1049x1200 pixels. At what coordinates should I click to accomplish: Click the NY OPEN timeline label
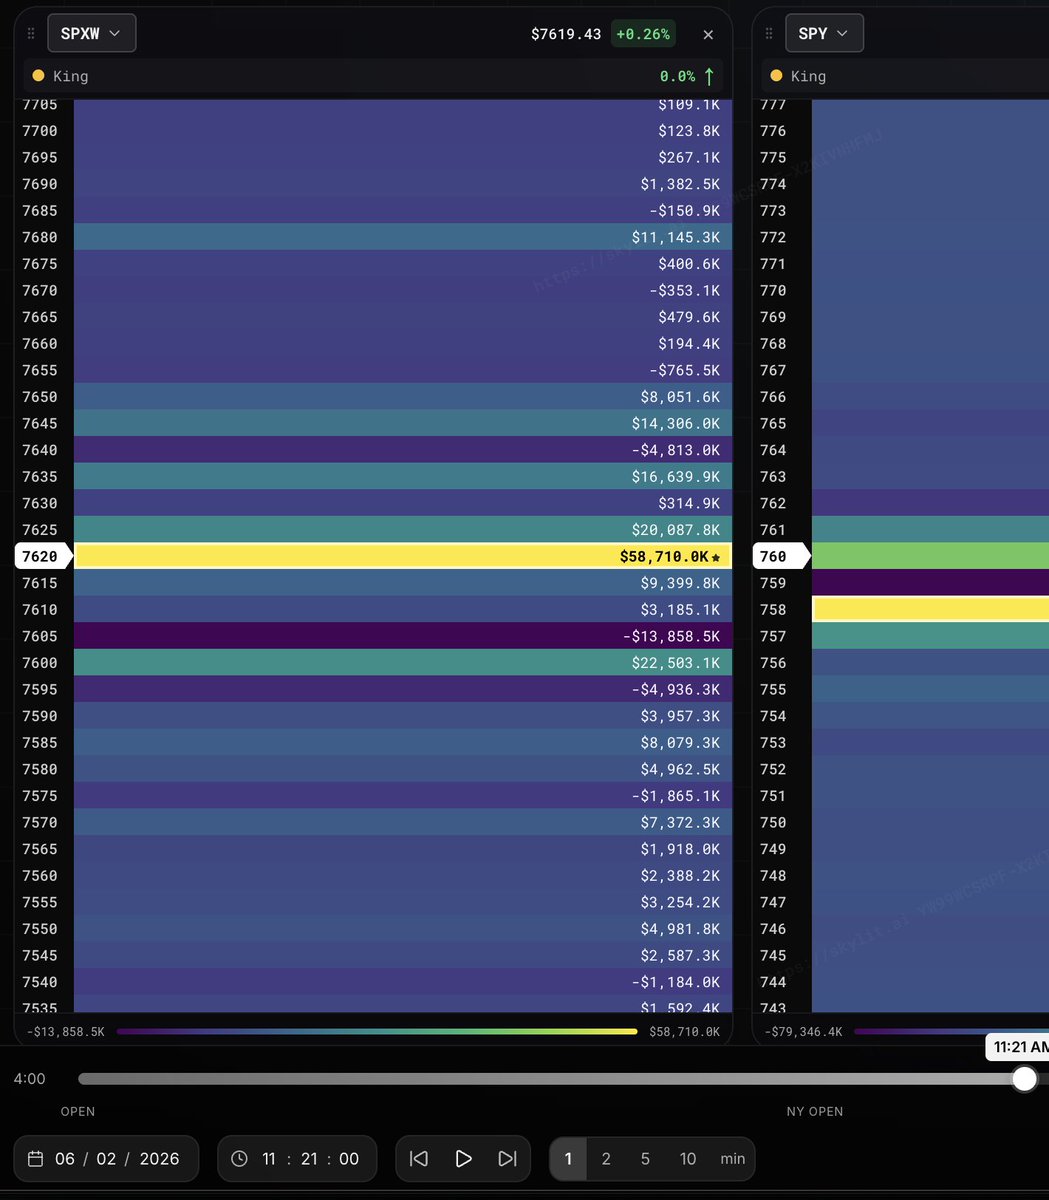click(815, 1111)
